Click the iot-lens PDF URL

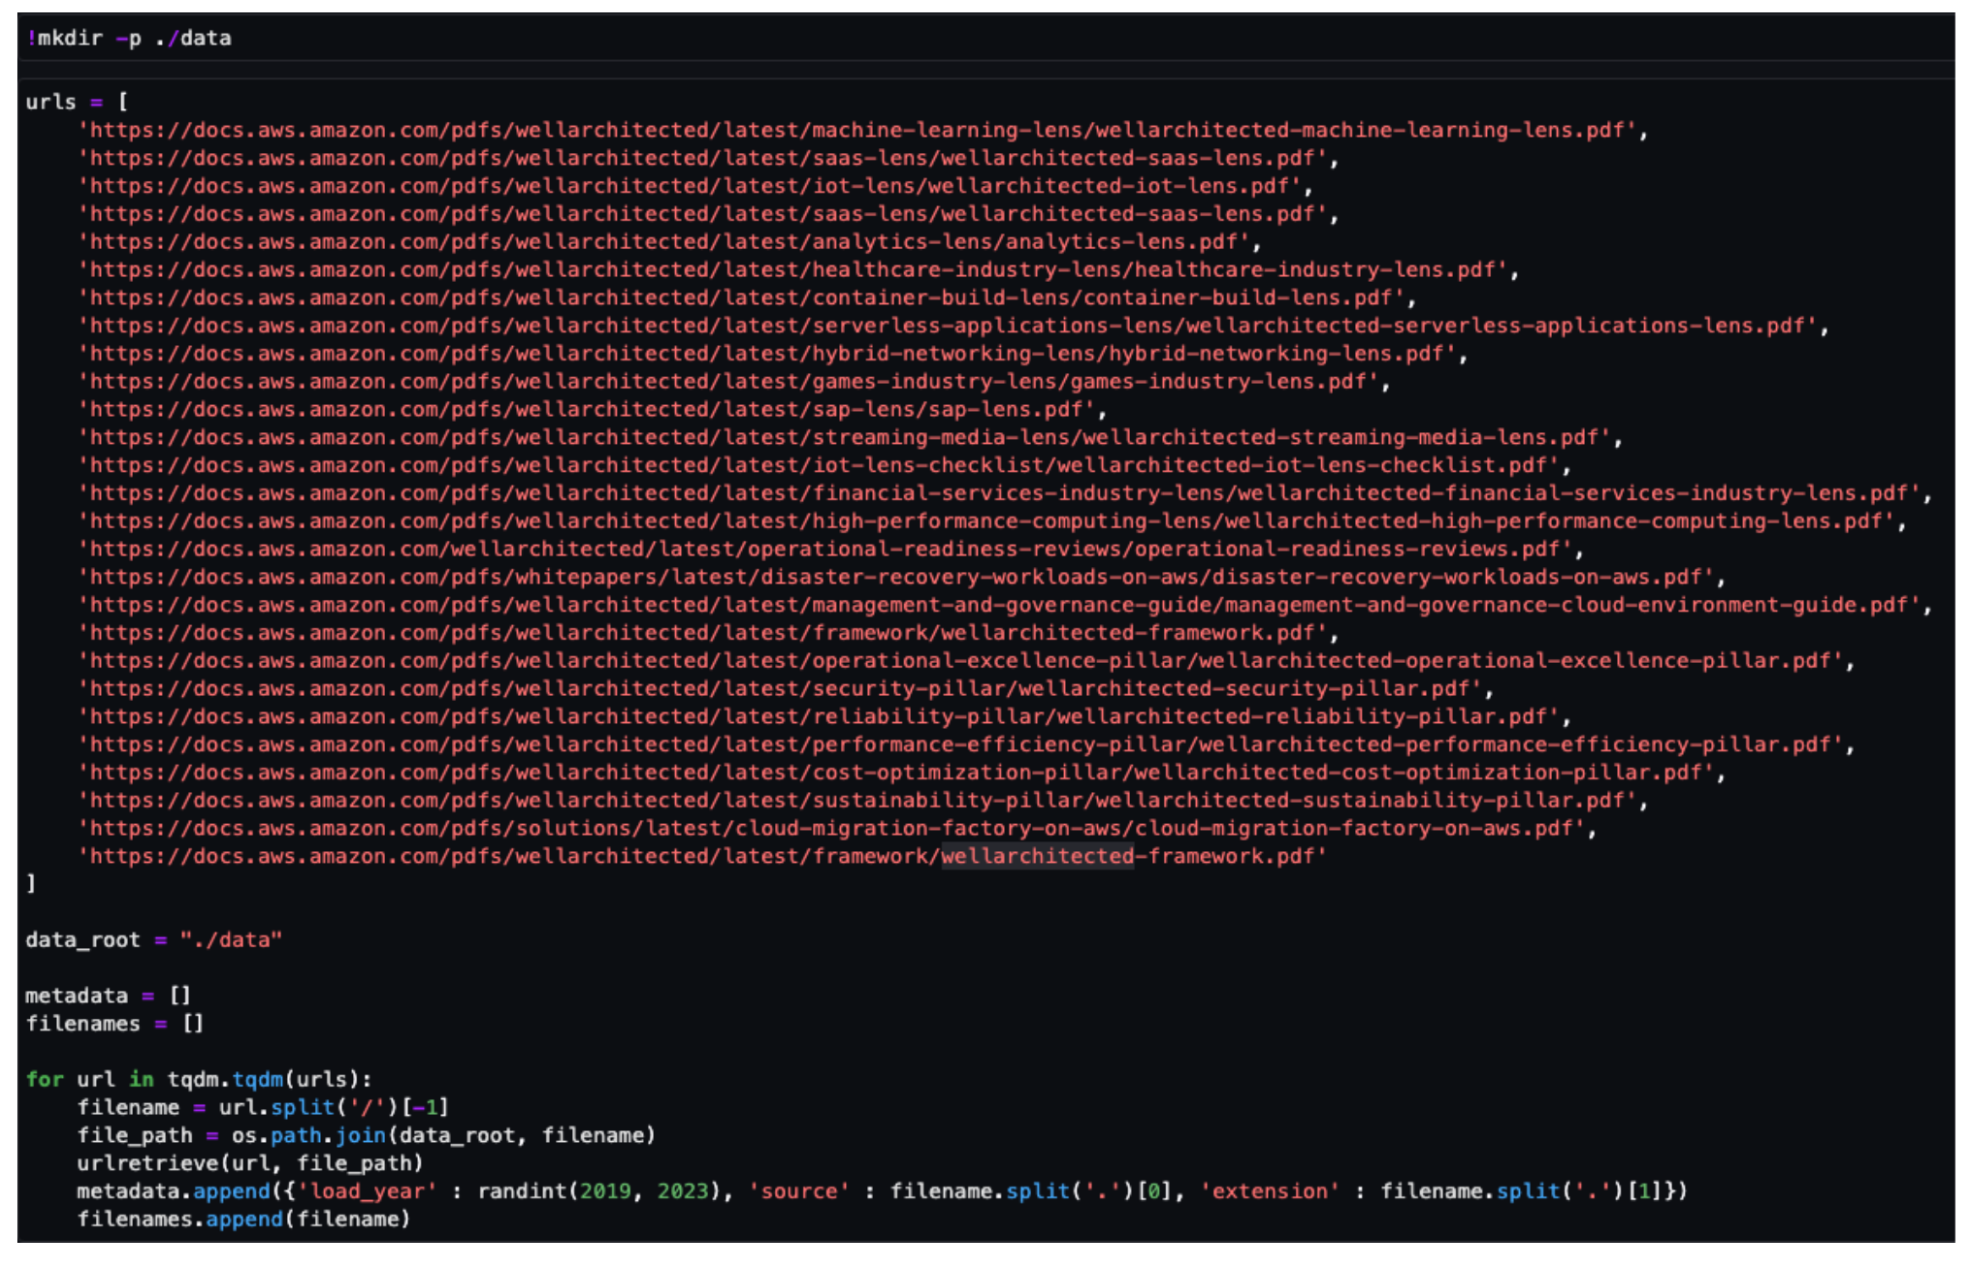point(693,186)
